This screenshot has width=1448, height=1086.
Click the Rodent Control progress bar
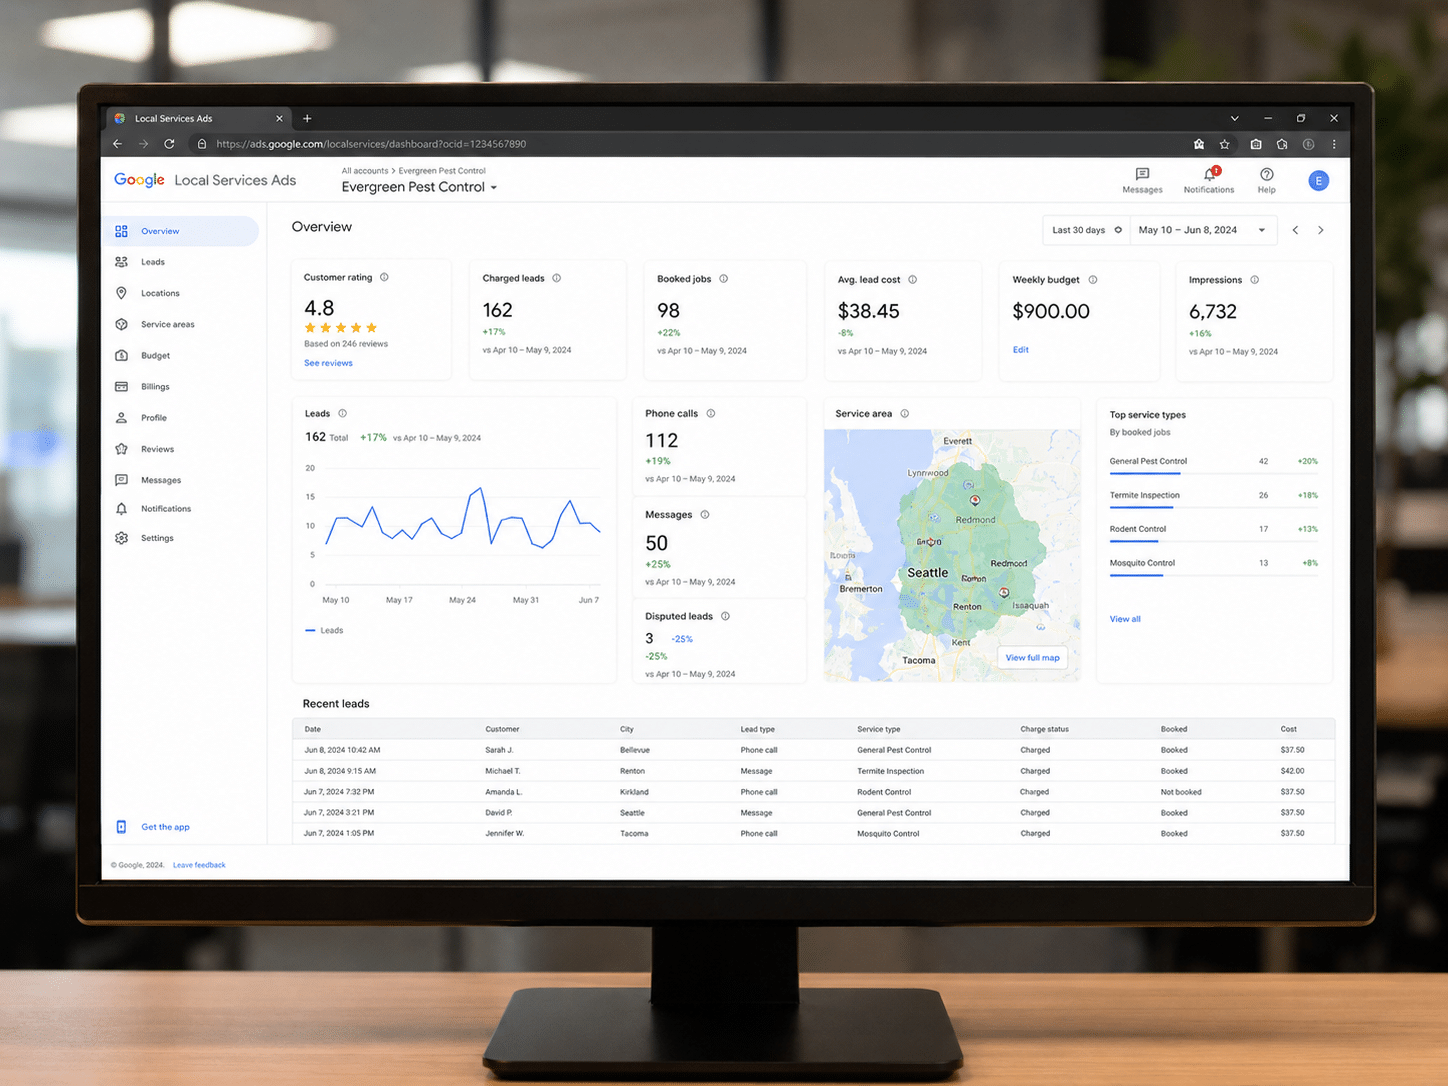coord(1214,541)
